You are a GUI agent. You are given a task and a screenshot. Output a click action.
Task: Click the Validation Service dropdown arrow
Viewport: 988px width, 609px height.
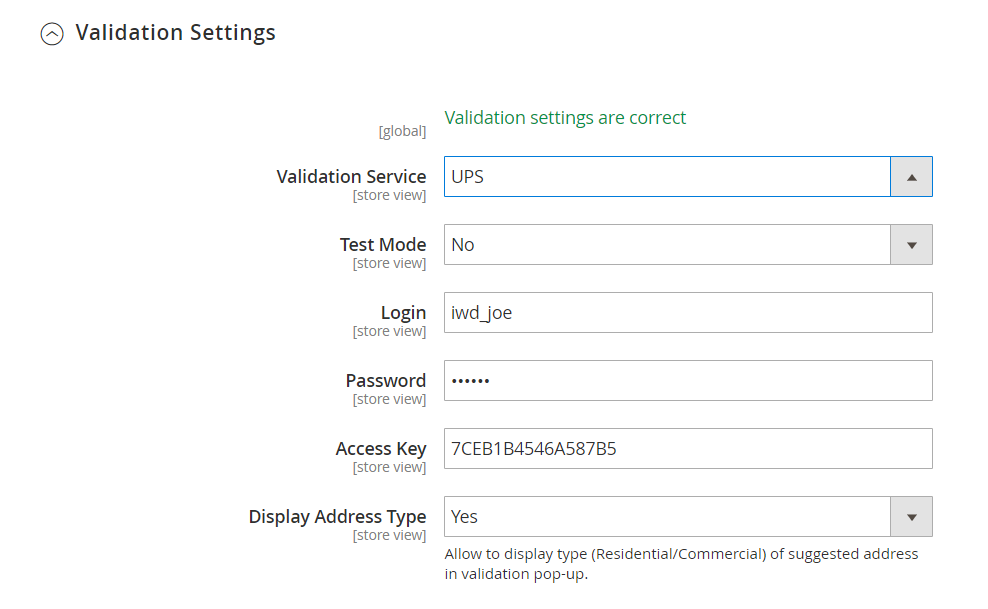[x=911, y=177]
